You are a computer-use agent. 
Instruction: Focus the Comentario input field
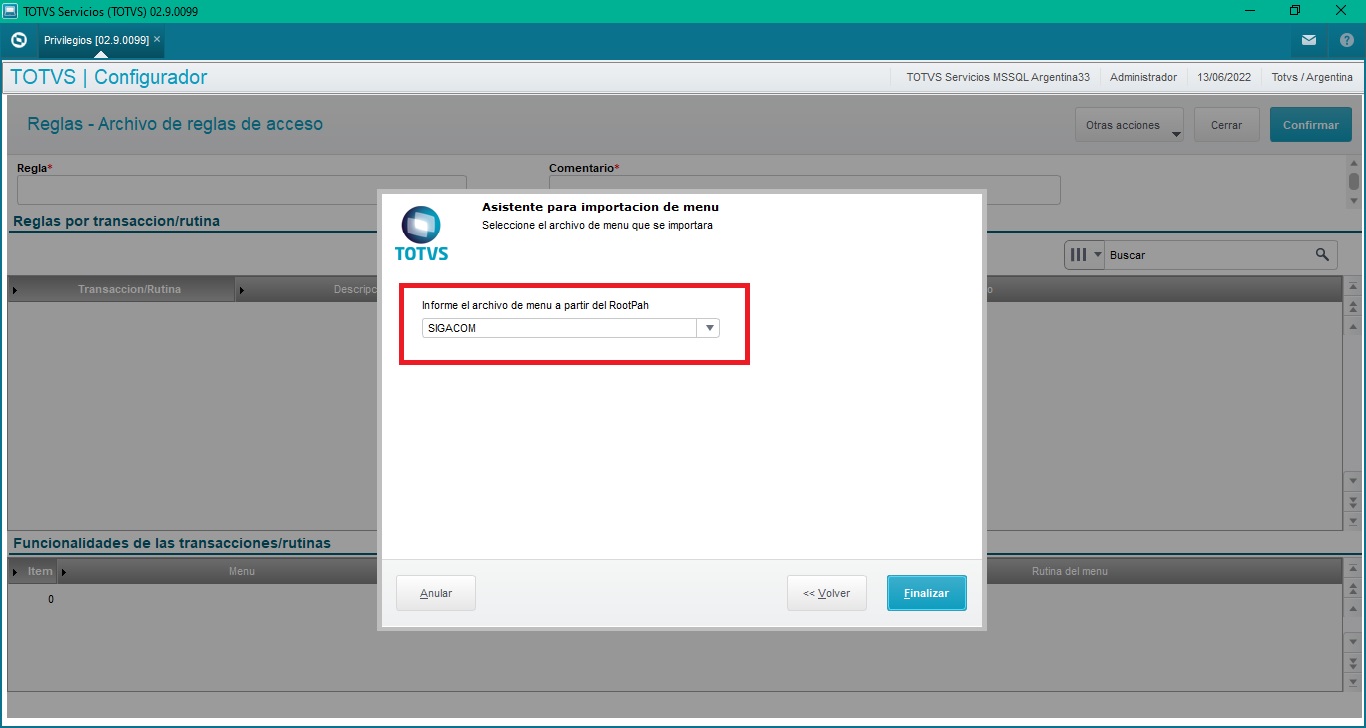pos(804,190)
